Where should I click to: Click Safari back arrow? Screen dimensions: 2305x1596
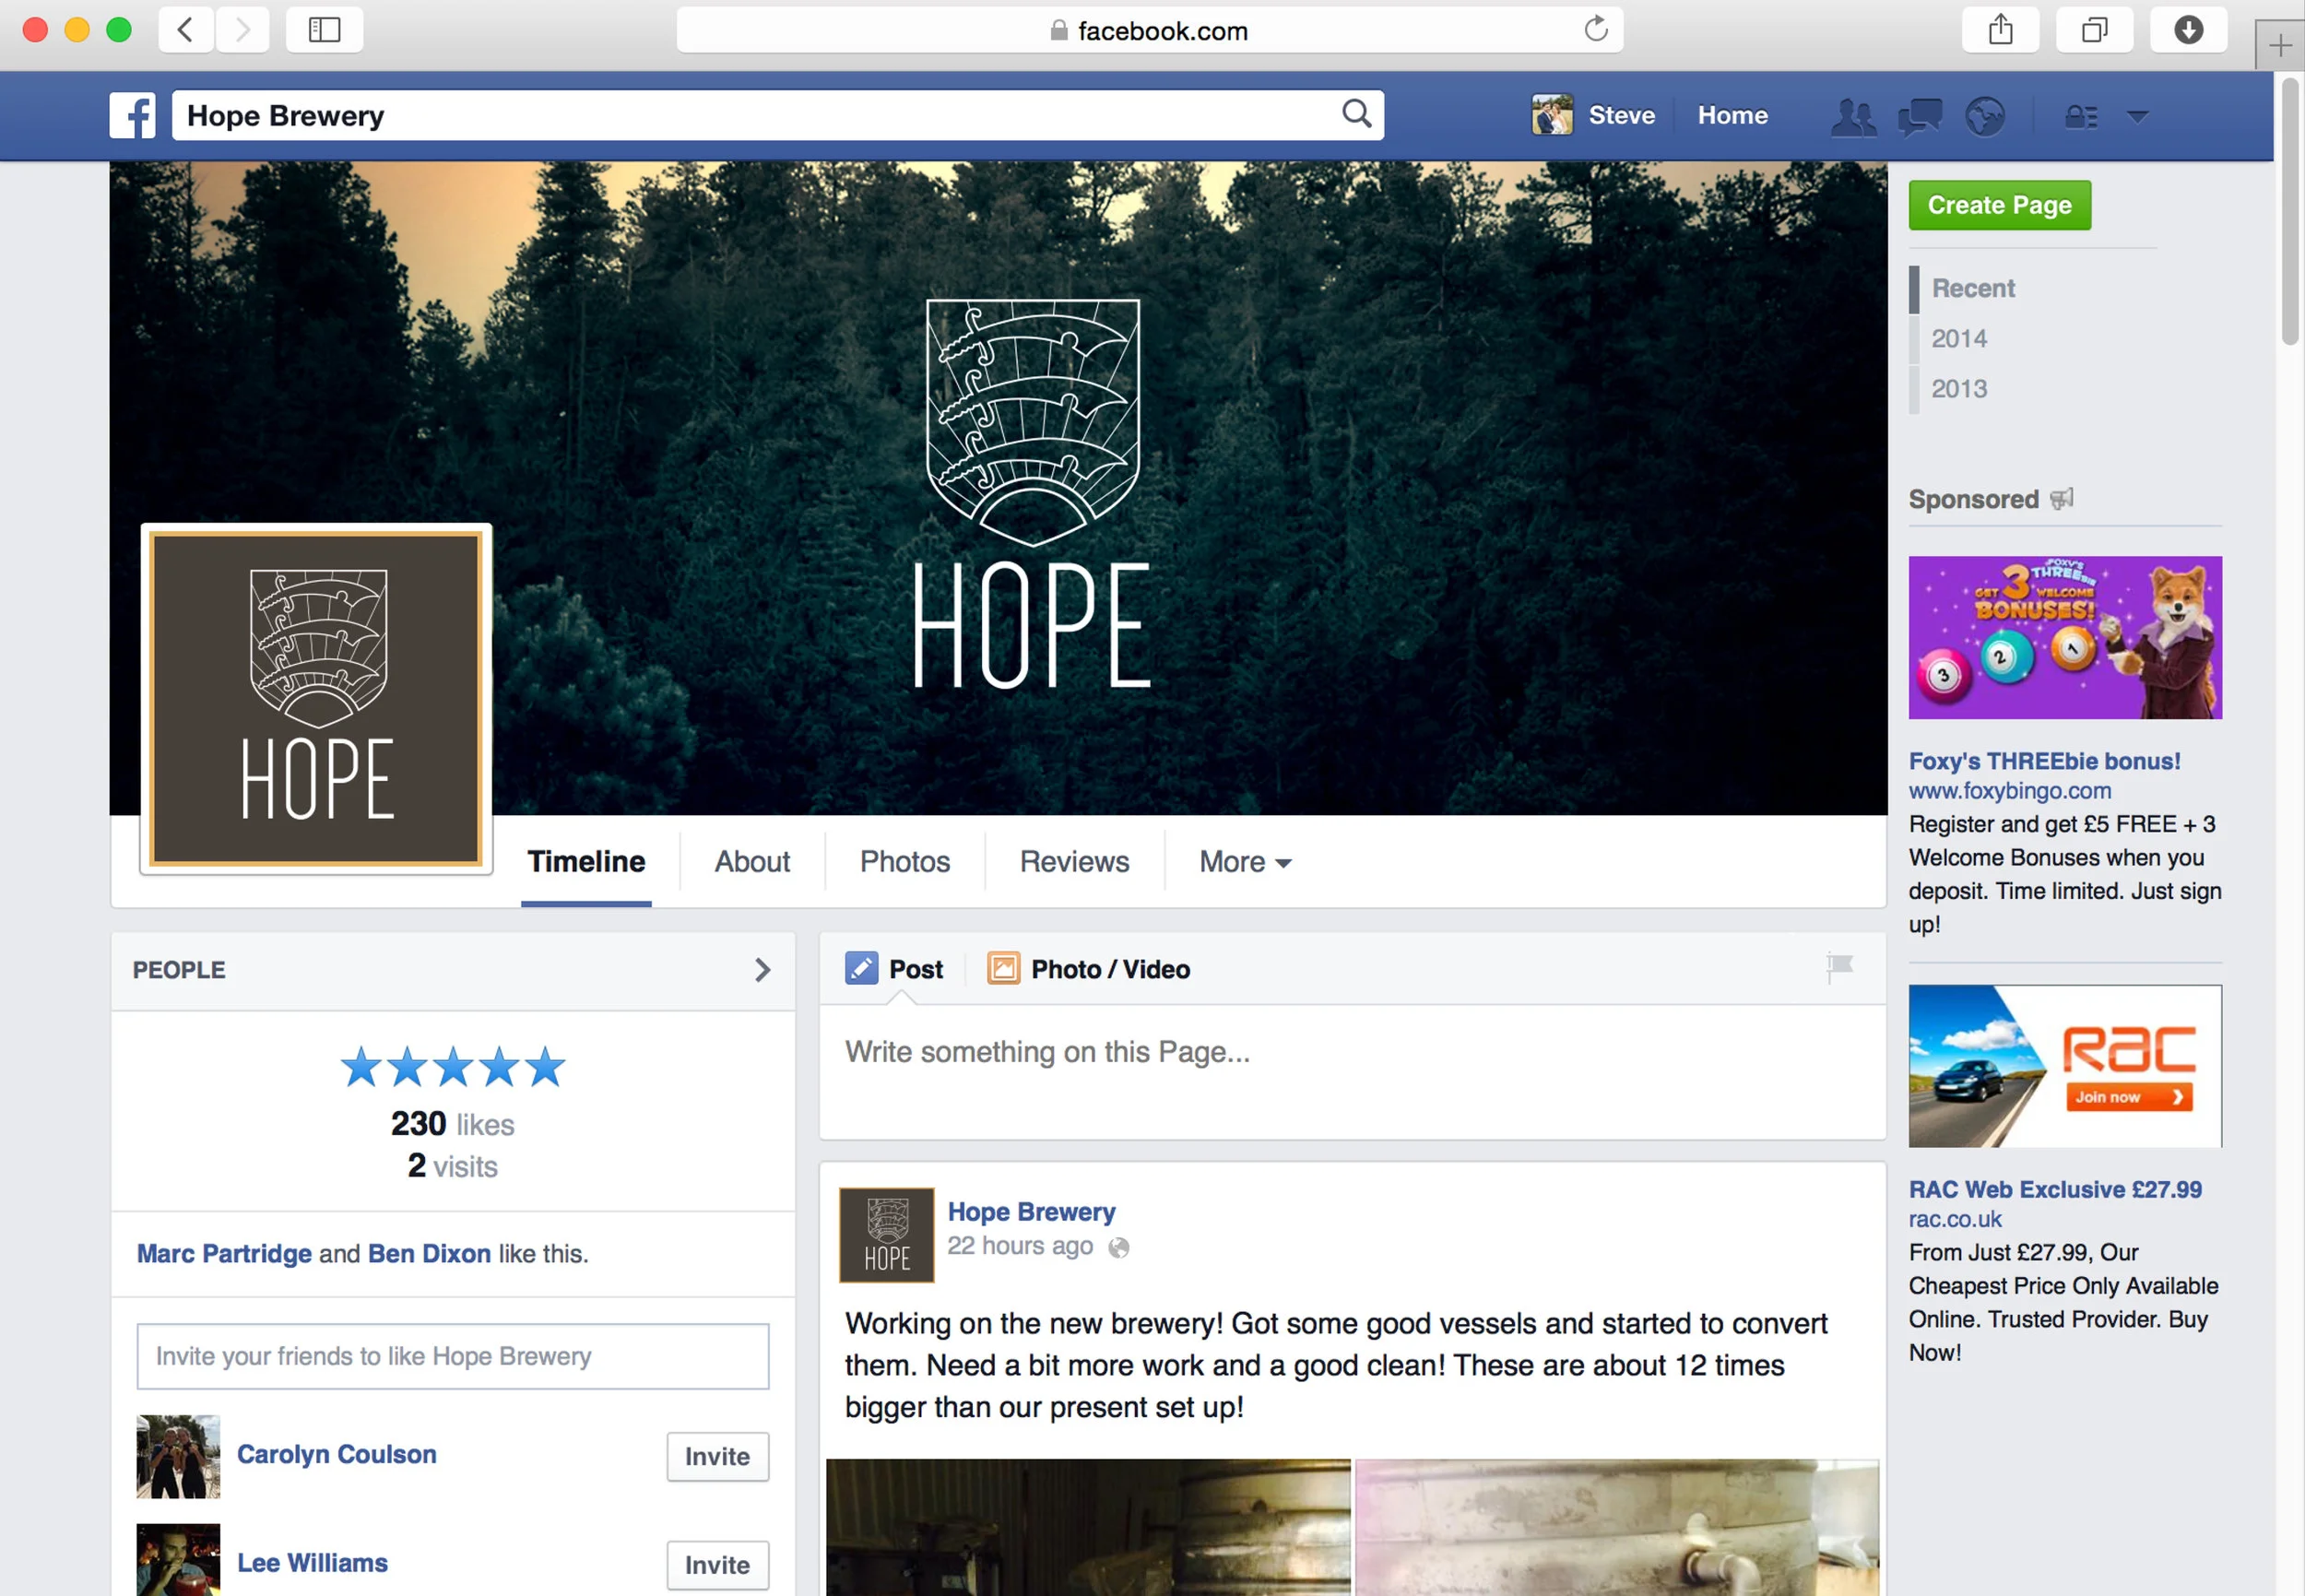tap(185, 30)
